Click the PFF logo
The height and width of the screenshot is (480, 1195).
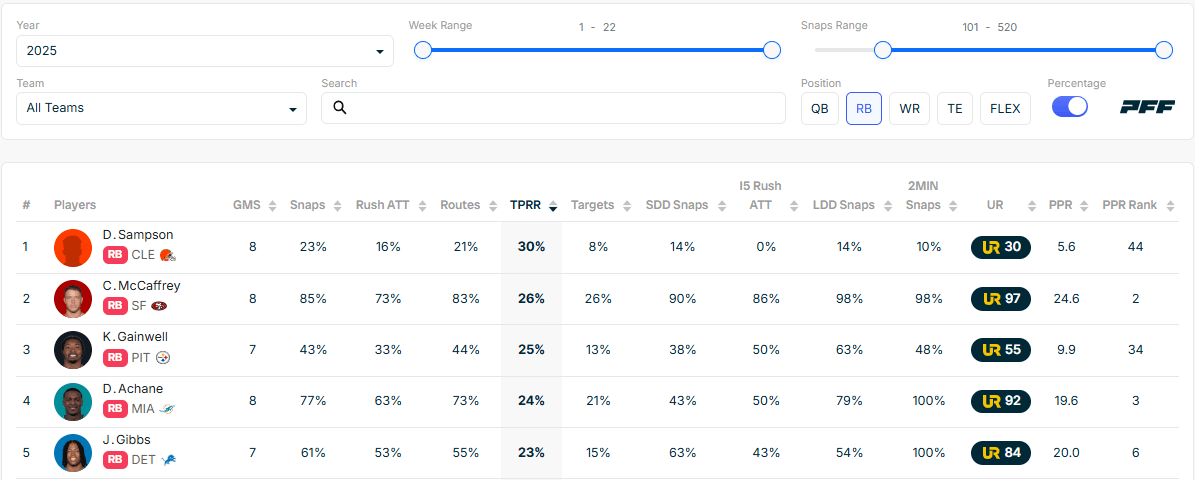click(1147, 107)
